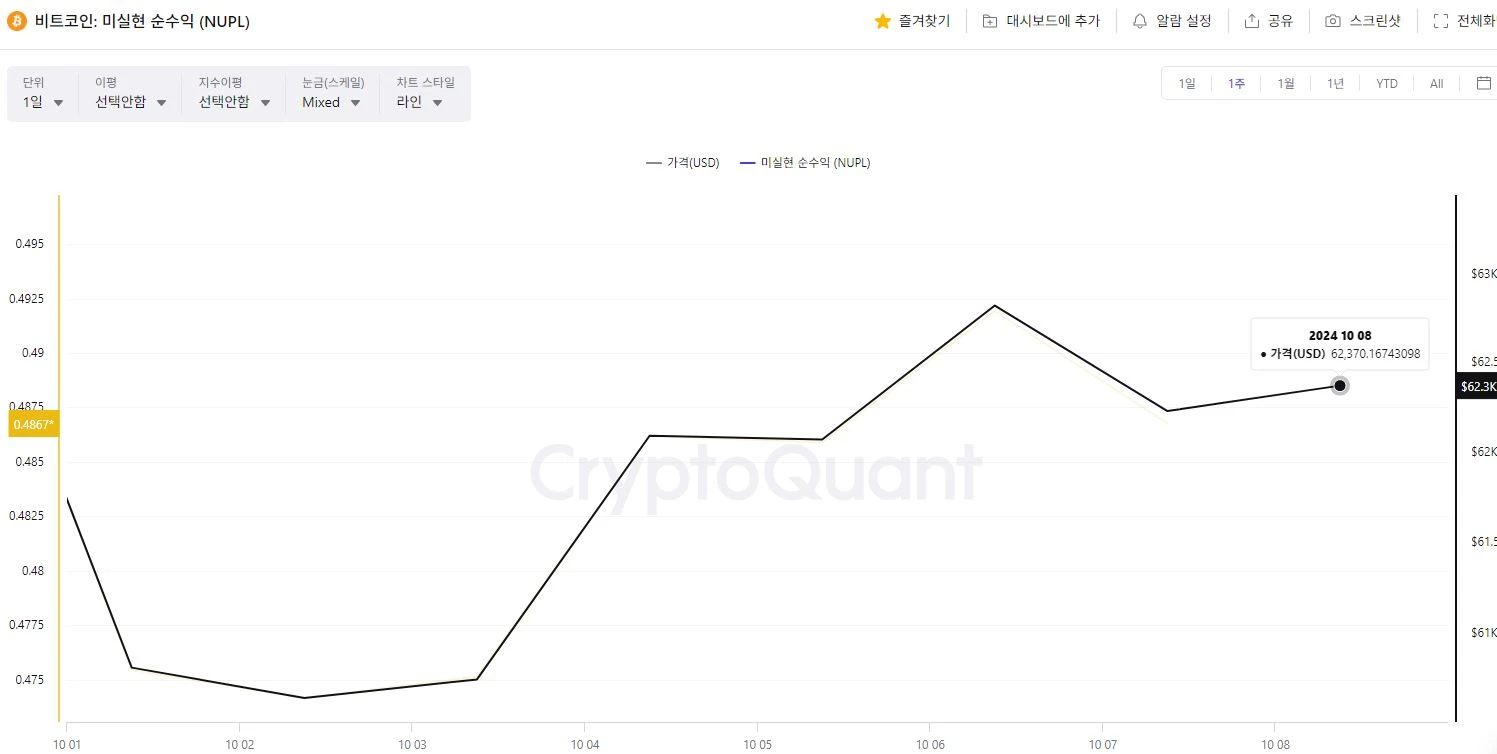Click the yellow 0.4867 axis value marker
This screenshot has height=754, width=1497.
pyautogui.click(x=34, y=425)
